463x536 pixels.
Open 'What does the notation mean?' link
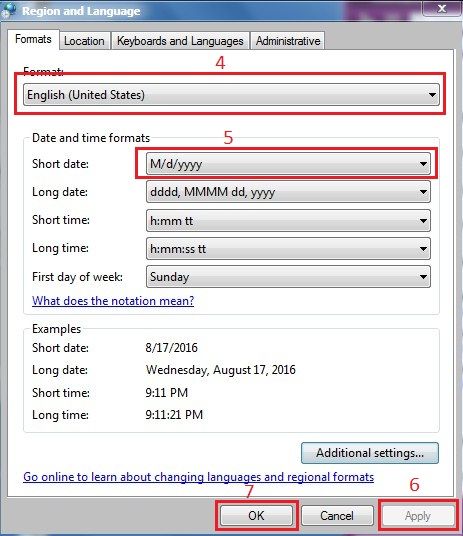(x=113, y=301)
